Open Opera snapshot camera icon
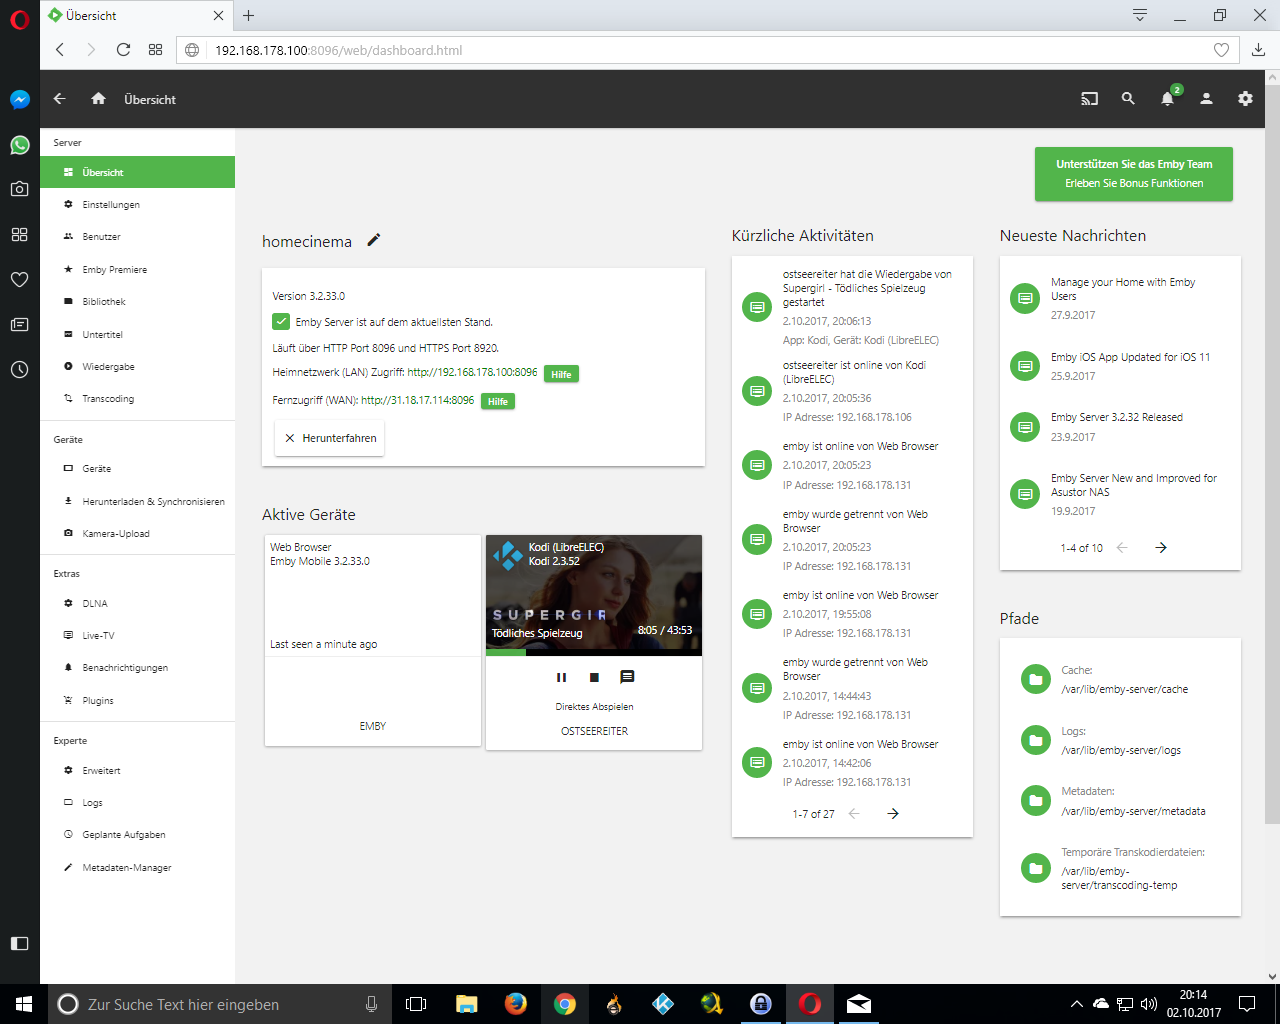The width and height of the screenshot is (1280, 1024). (19, 189)
